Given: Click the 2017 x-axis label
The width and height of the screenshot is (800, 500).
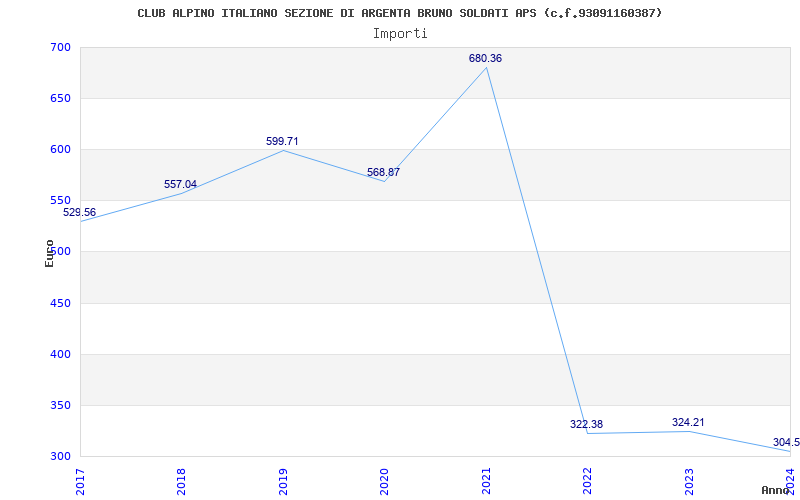Looking at the screenshot, I should [81, 481].
